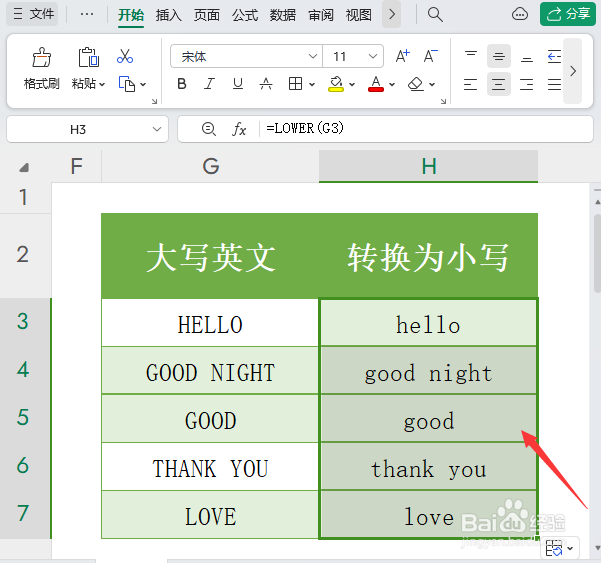
Task: Switch to the 数据 Data tab
Action: [x=283, y=15]
